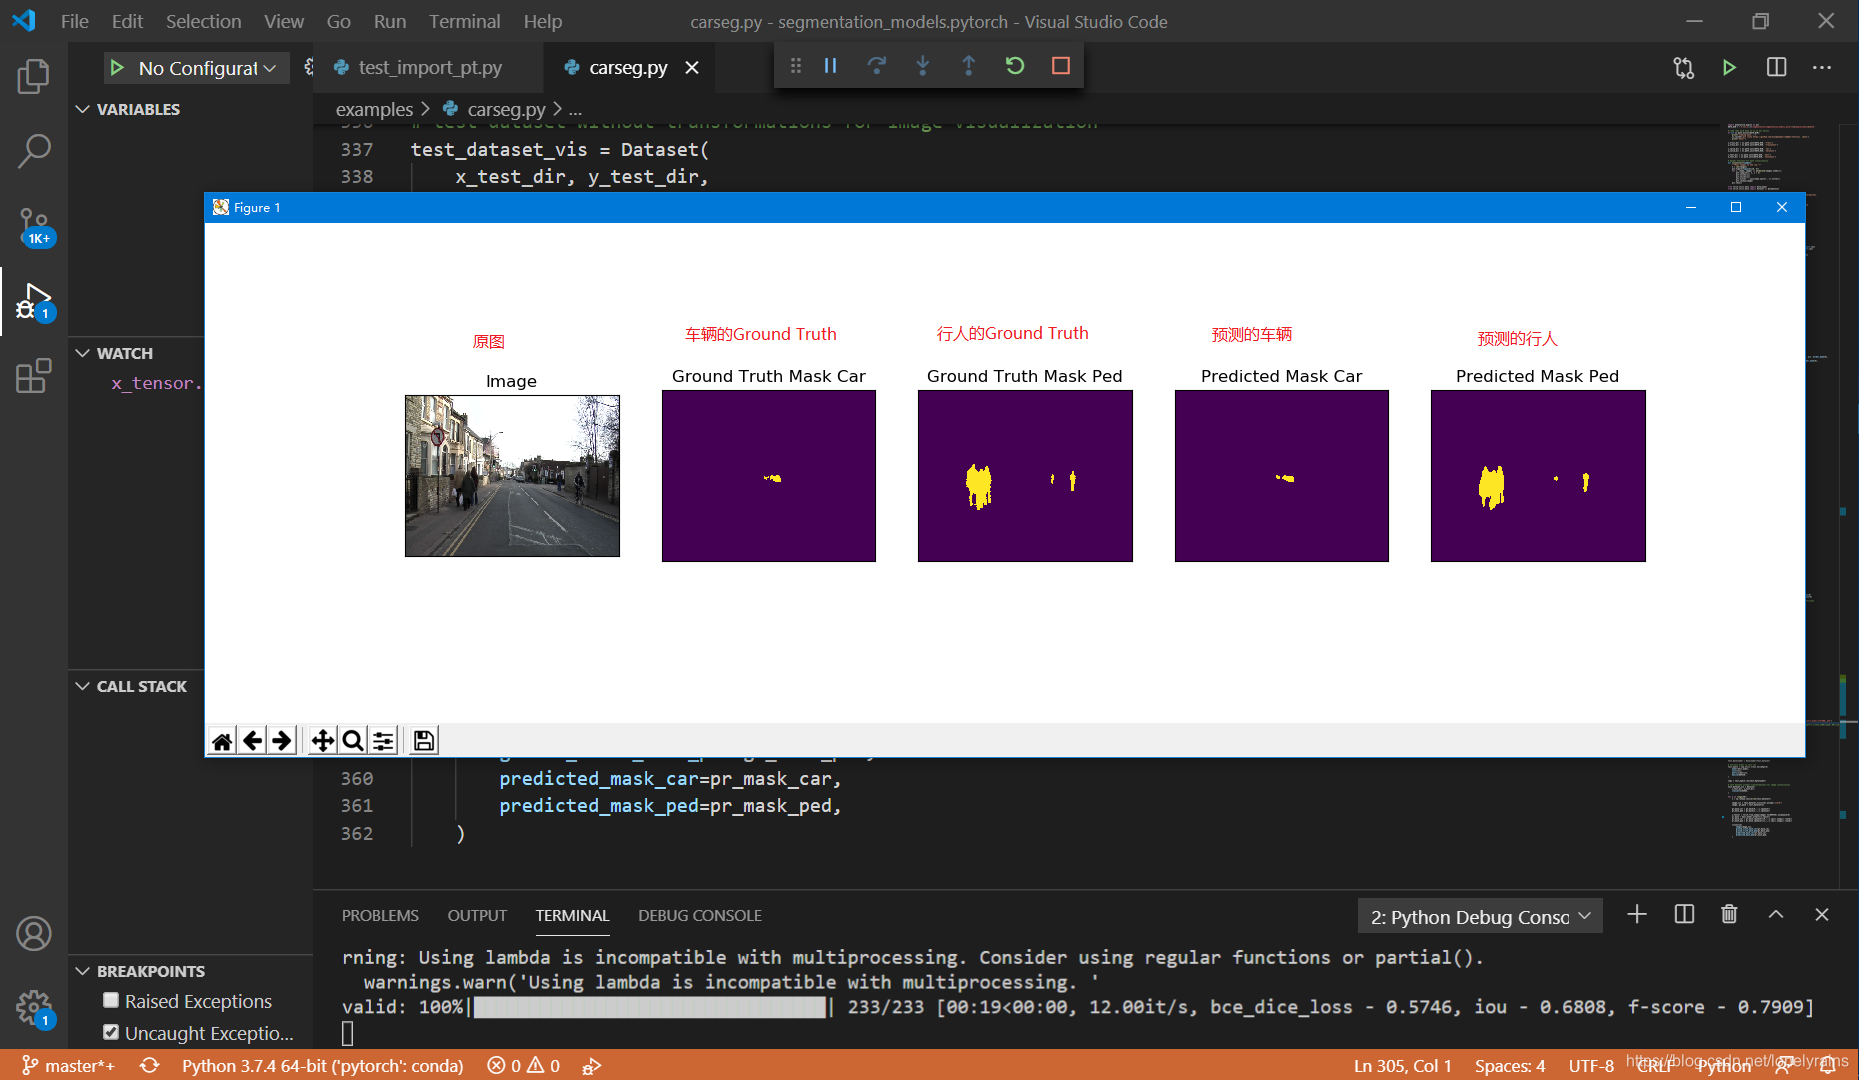Open the Search view in activity bar

pyautogui.click(x=33, y=151)
